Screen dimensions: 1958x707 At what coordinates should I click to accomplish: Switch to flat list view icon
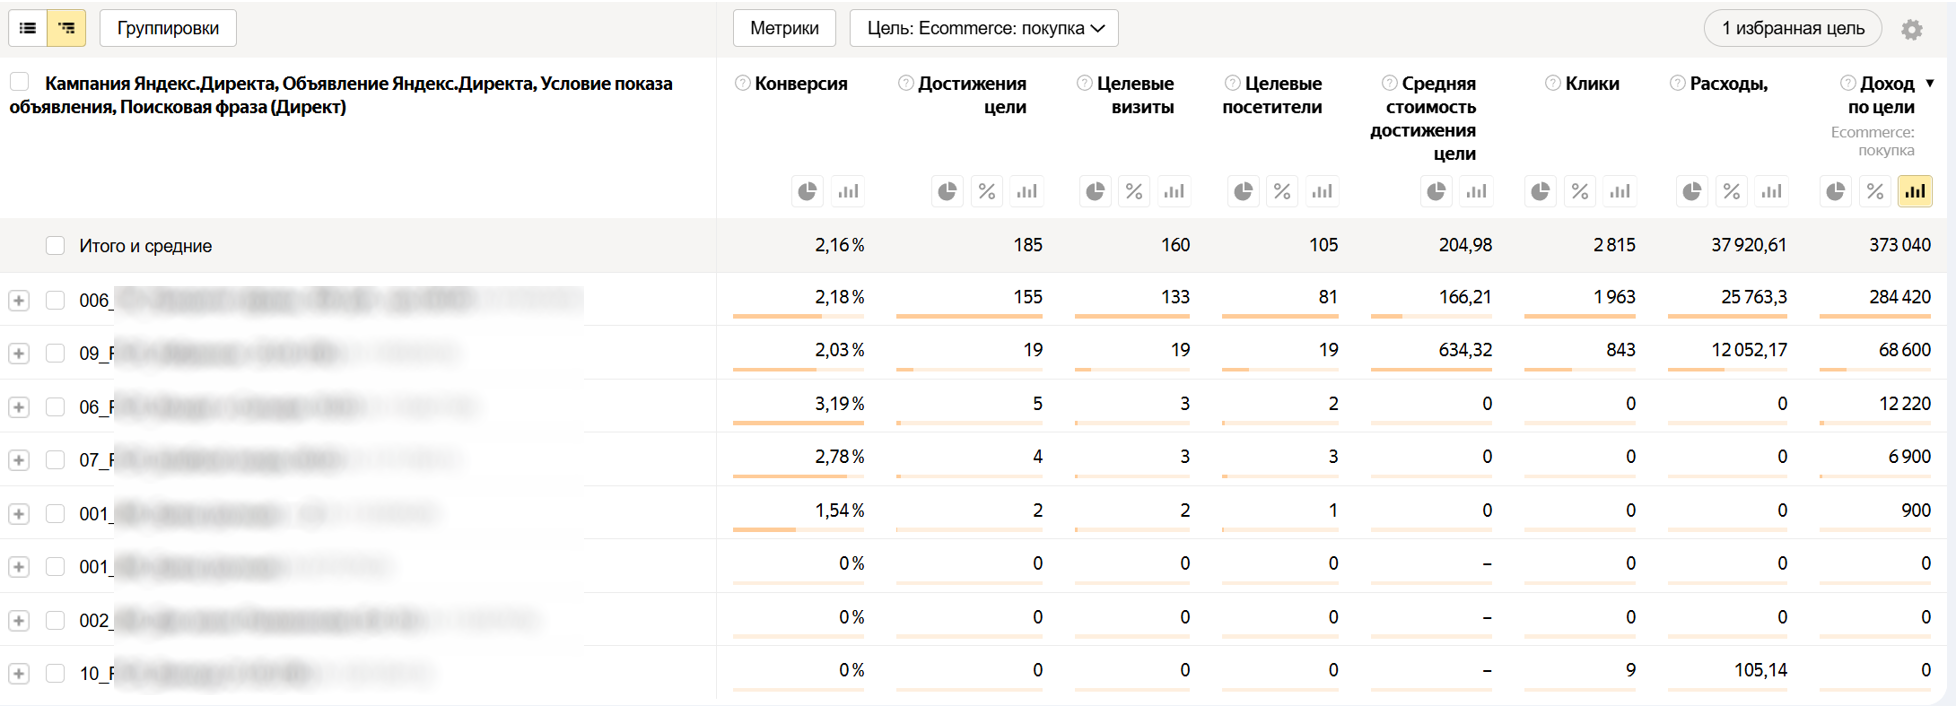pyautogui.click(x=28, y=28)
